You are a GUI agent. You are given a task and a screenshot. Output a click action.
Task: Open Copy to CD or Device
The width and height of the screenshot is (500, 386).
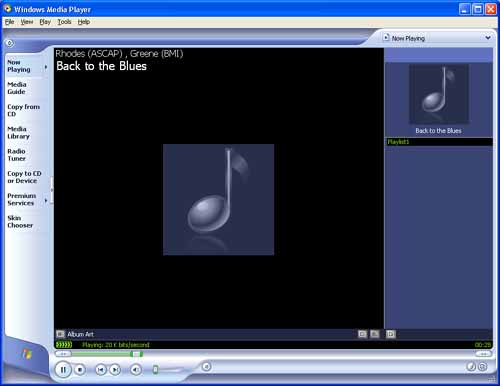pyautogui.click(x=24, y=177)
